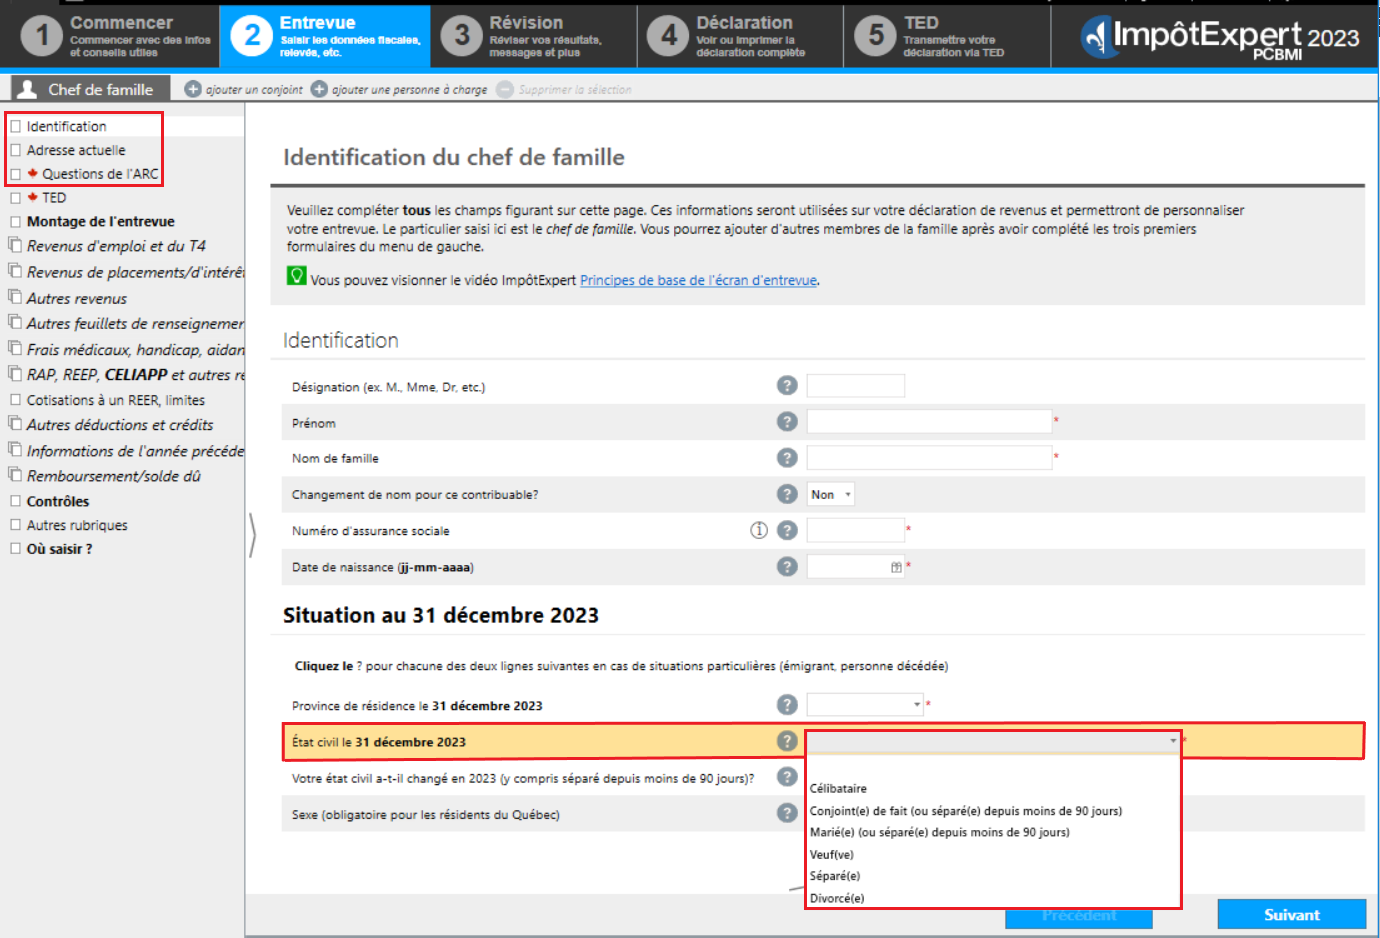This screenshot has height=938, width=1380.
Task: Select the Veuf(ve) option
Action: pos(832,855)
